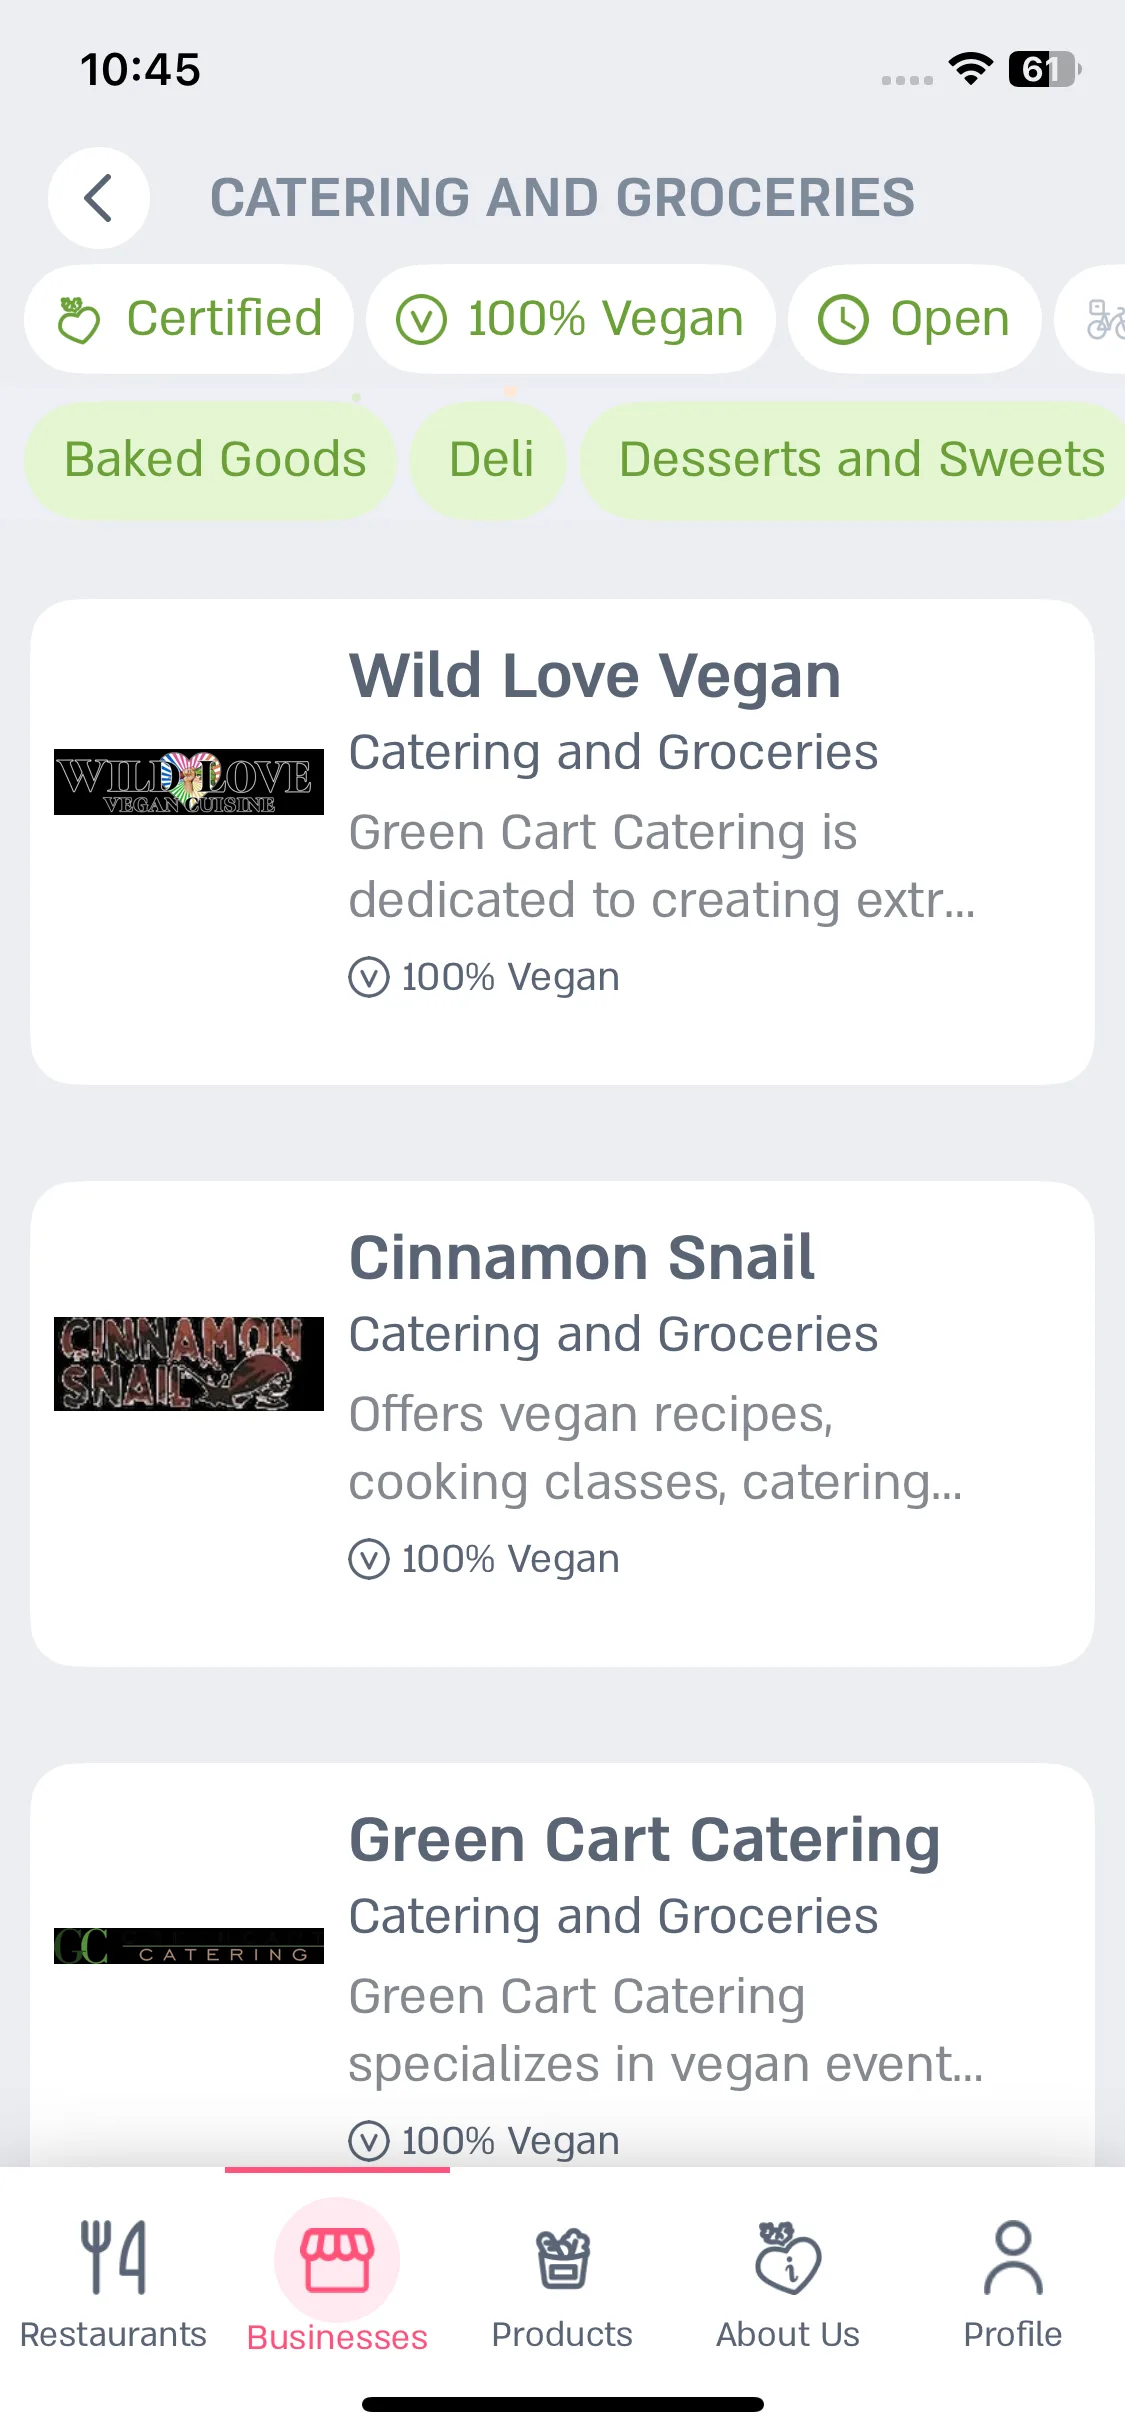Select the Businesses storefront icon
Image resolution: width=1125 pixels, height=2436 pixels.
click(x=337, y=2260)
